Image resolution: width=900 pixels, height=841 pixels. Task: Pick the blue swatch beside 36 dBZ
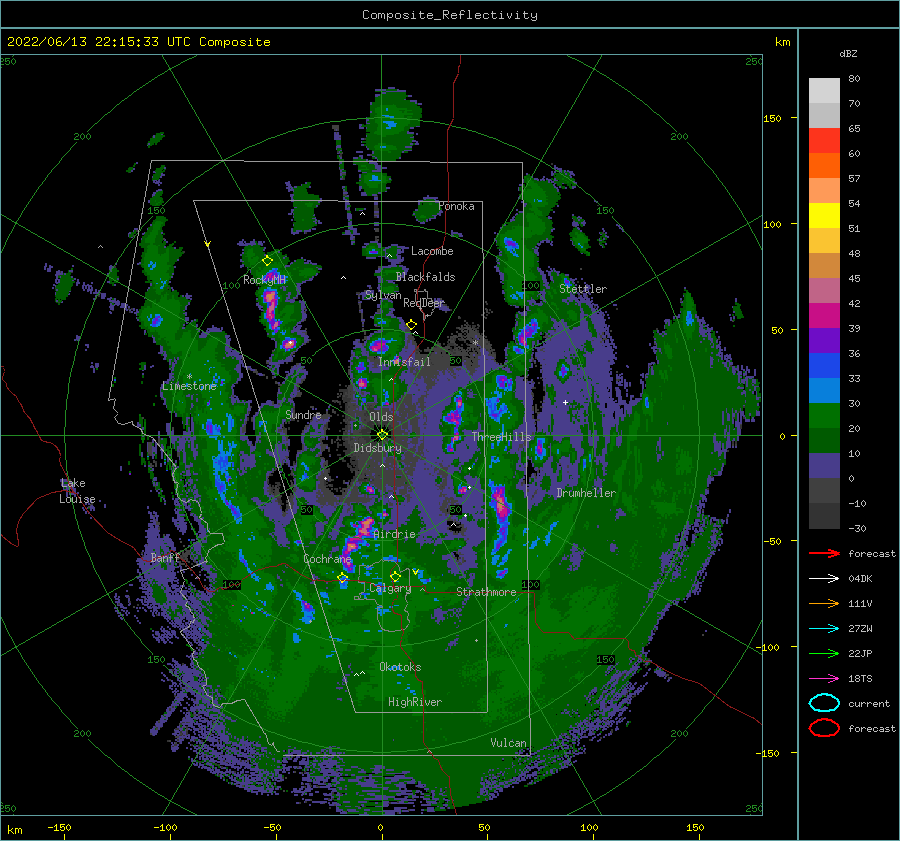(824, 365)
